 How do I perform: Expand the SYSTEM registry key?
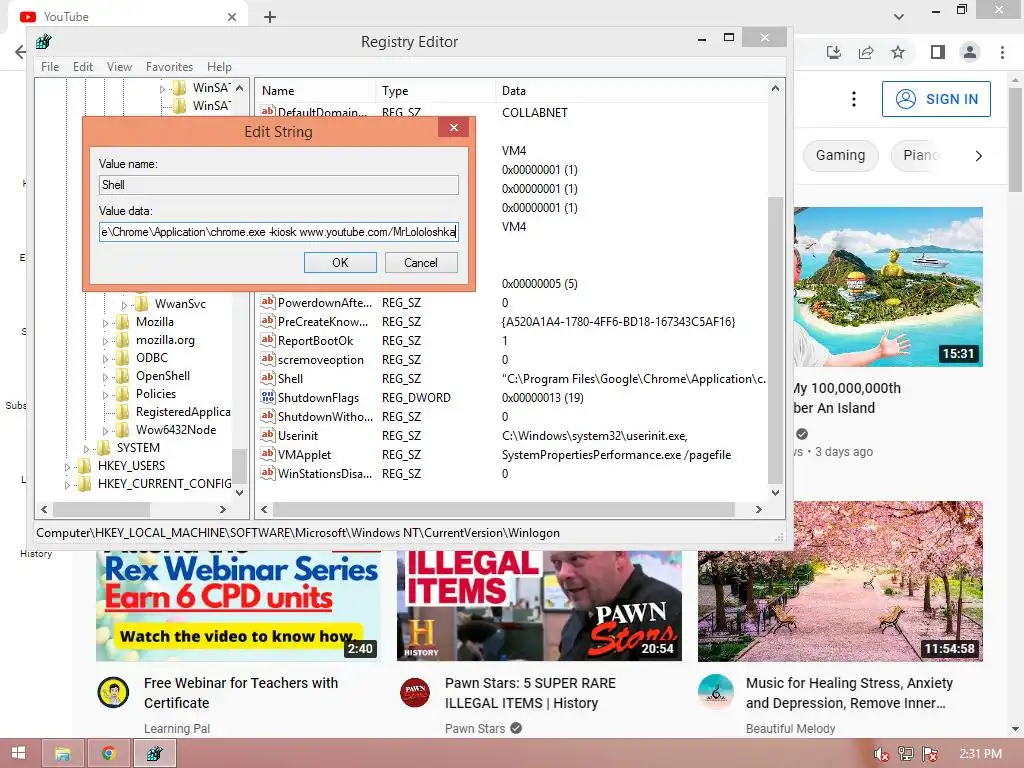[x=86, y=449]
